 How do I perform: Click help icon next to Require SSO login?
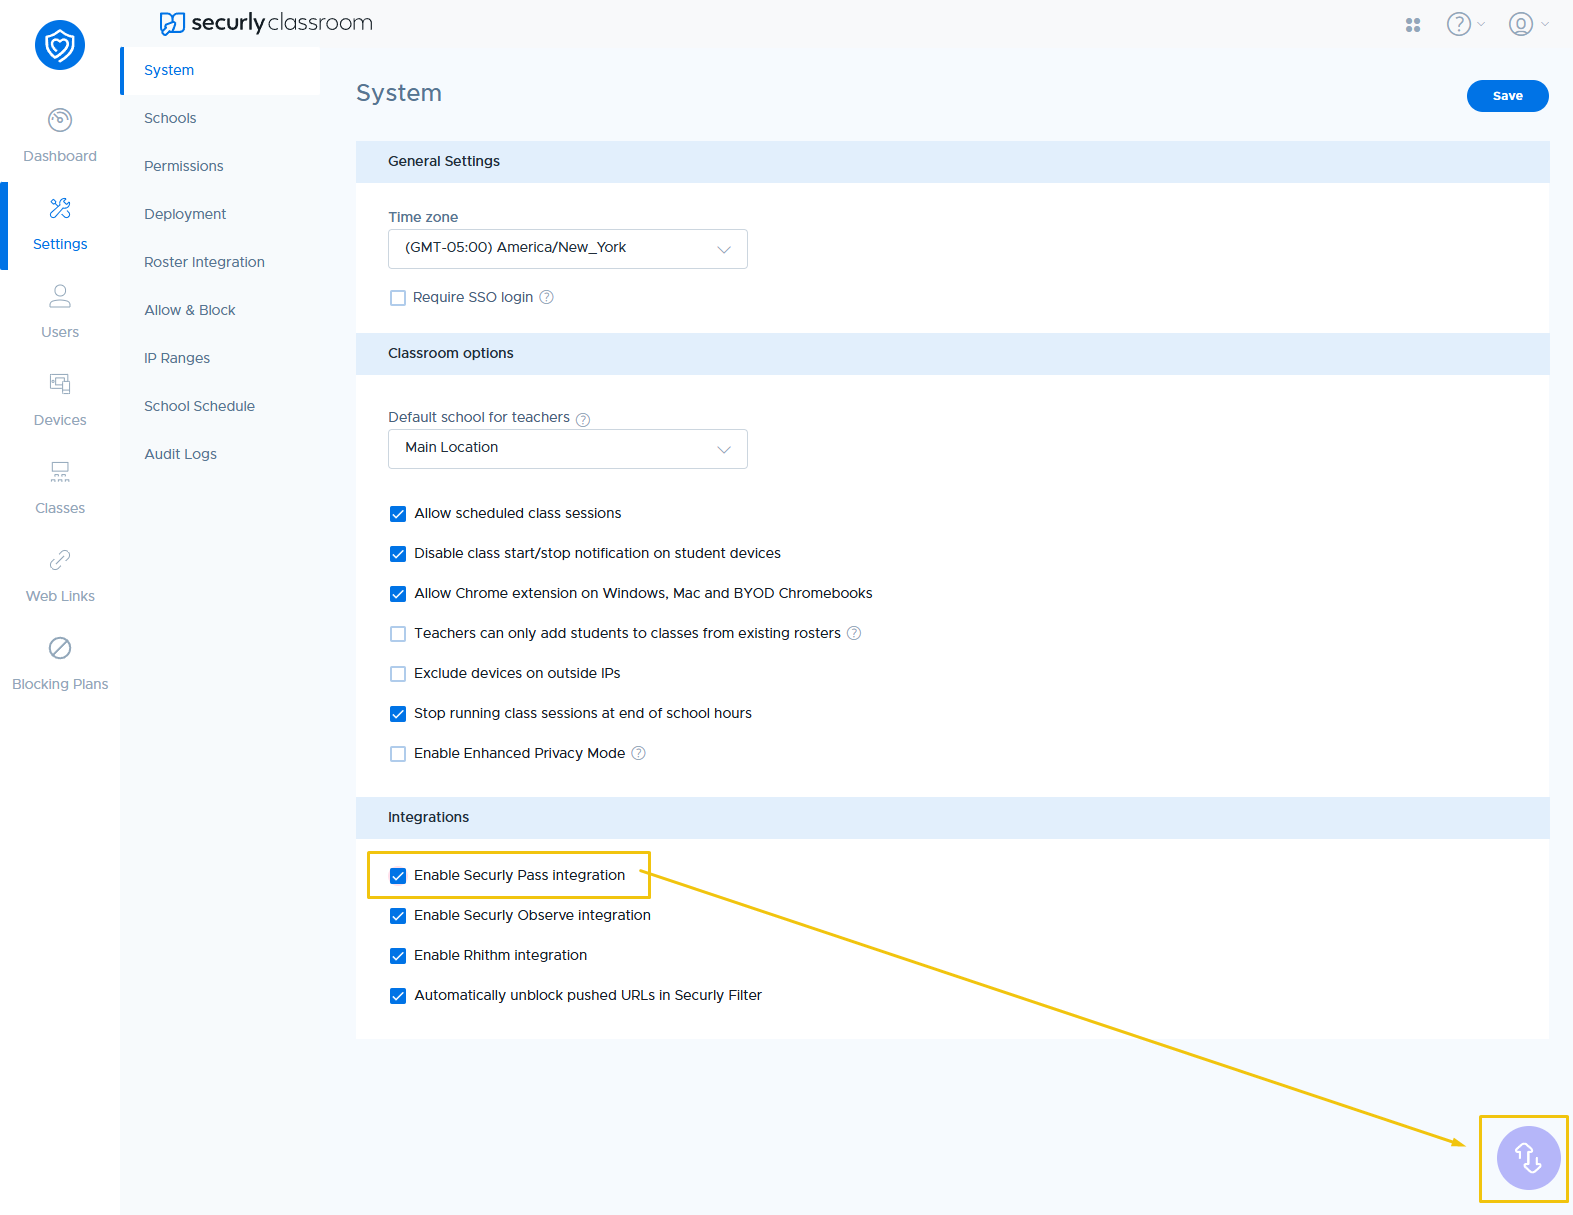pos(547,297)
